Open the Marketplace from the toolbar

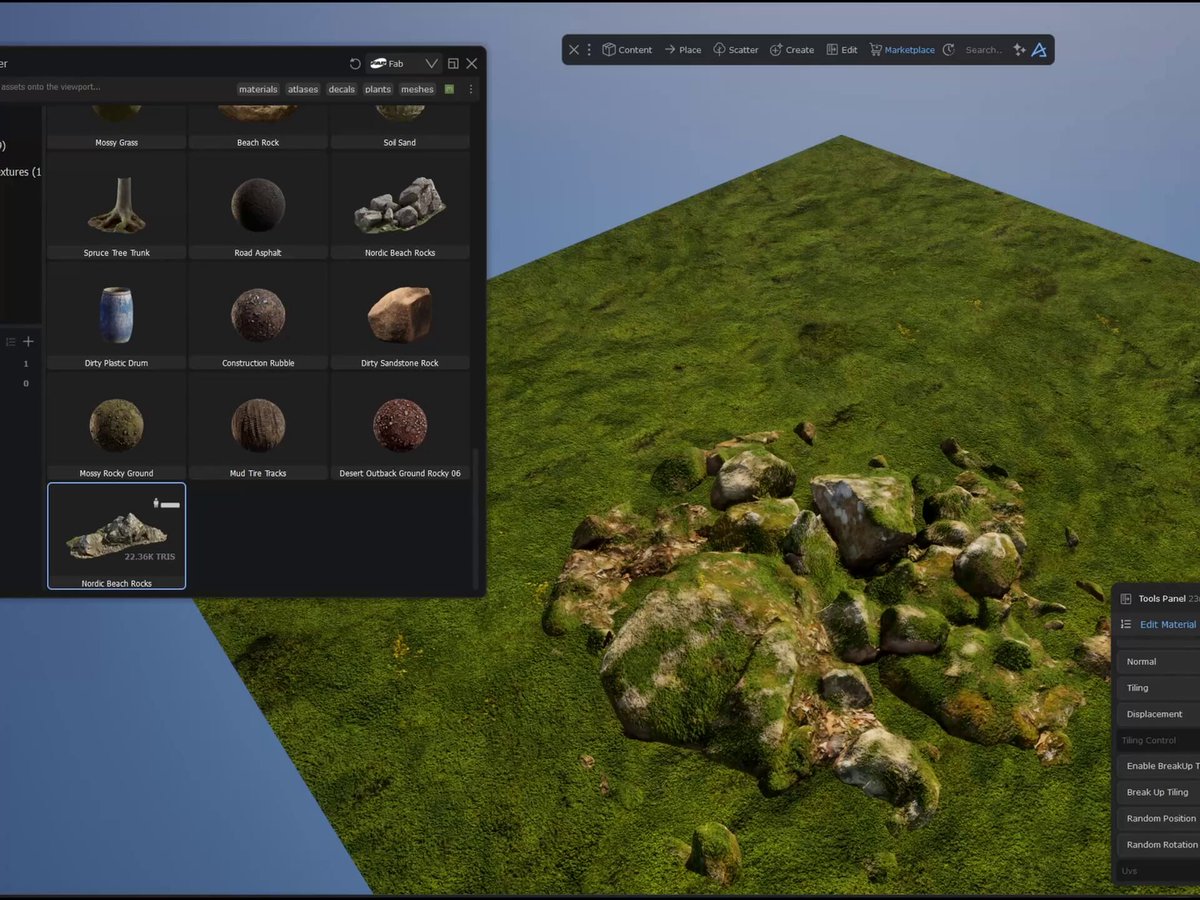click(x=902, y=50)
